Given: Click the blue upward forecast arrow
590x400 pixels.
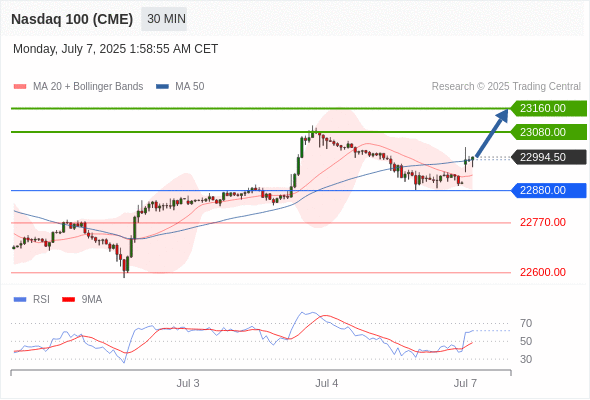Looking at the screenshot, I should coord(492,133).
